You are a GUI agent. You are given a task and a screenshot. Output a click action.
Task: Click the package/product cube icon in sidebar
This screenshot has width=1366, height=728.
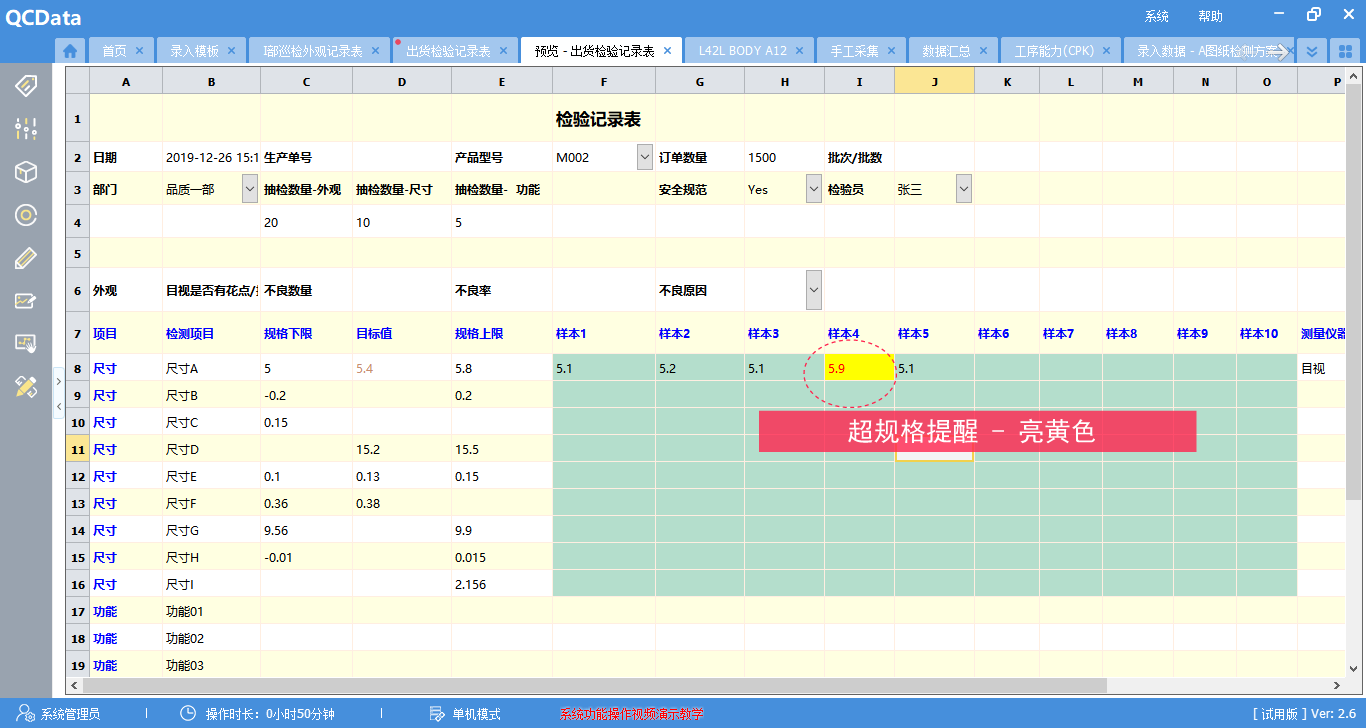(x=25, y=171)
